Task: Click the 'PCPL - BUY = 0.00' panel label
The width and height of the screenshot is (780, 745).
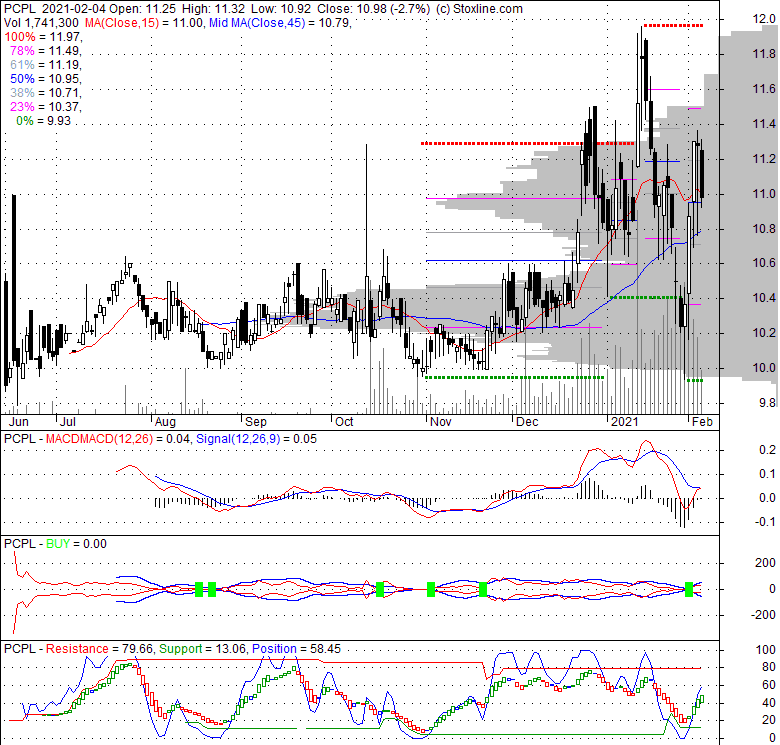Action: point(55,544)
